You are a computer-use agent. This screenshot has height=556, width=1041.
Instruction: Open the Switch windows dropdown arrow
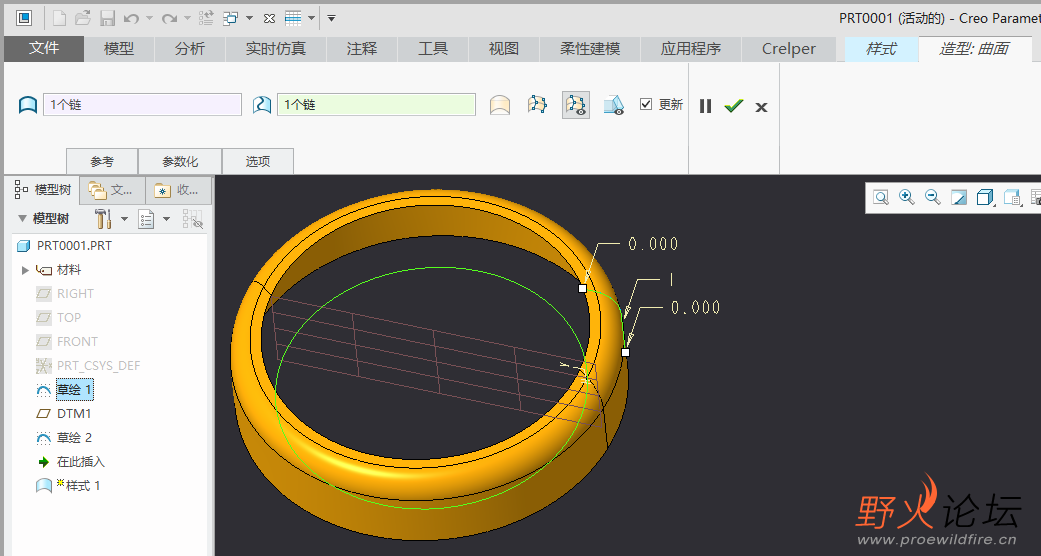coord(249,19)
